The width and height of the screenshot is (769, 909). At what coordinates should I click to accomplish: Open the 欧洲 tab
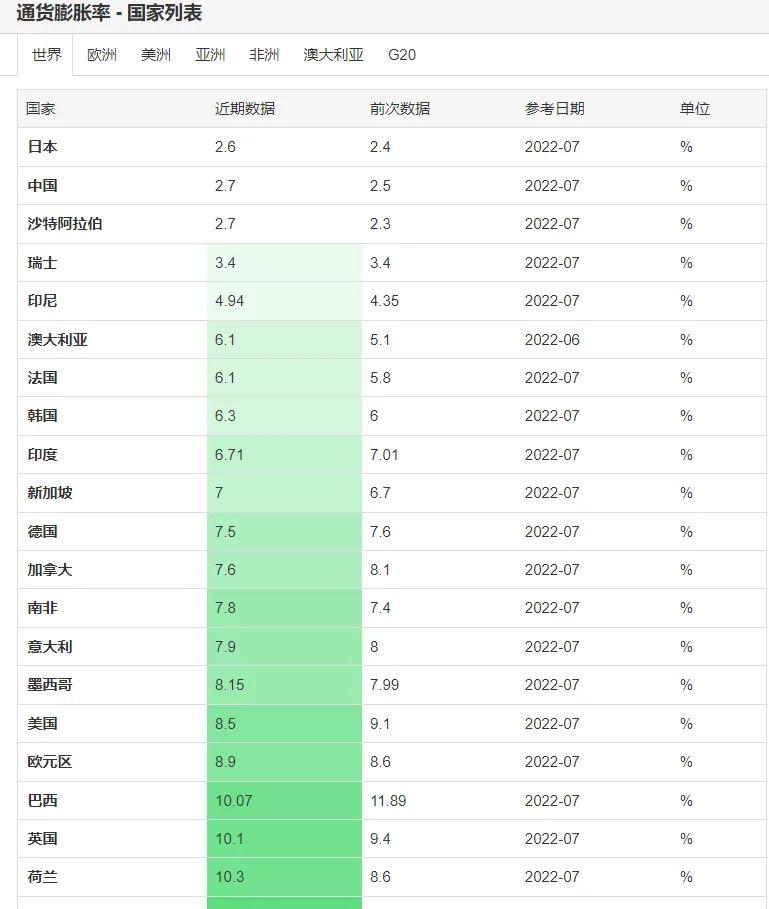point(102,55)
